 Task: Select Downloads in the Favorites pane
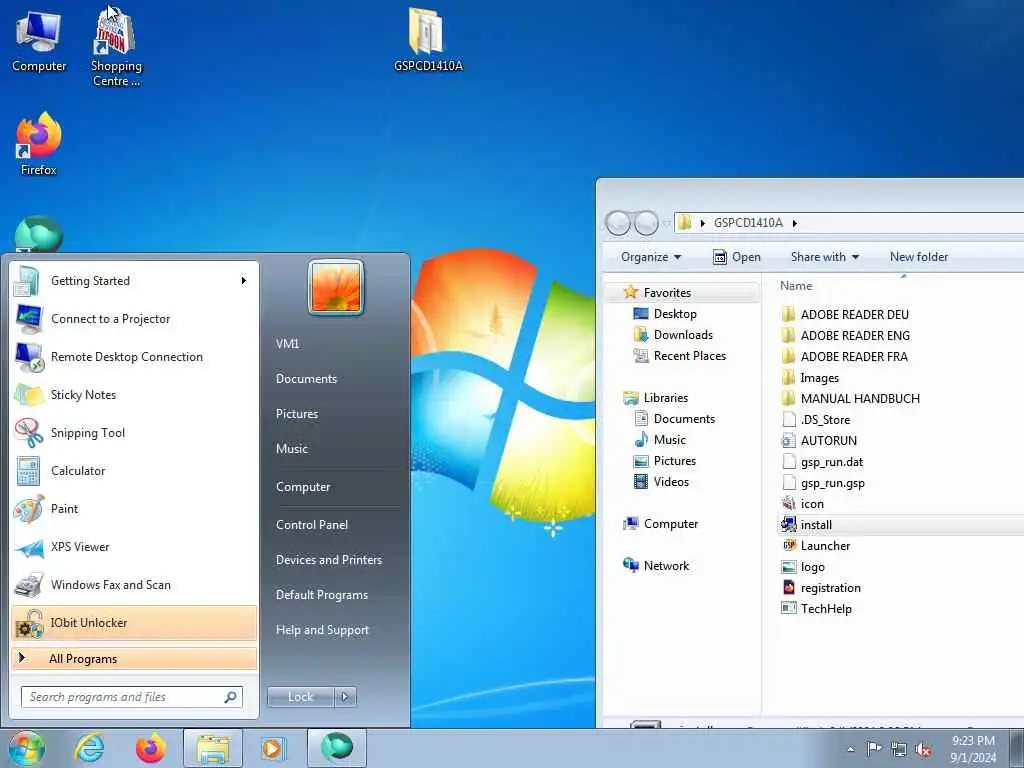point(673,335)
